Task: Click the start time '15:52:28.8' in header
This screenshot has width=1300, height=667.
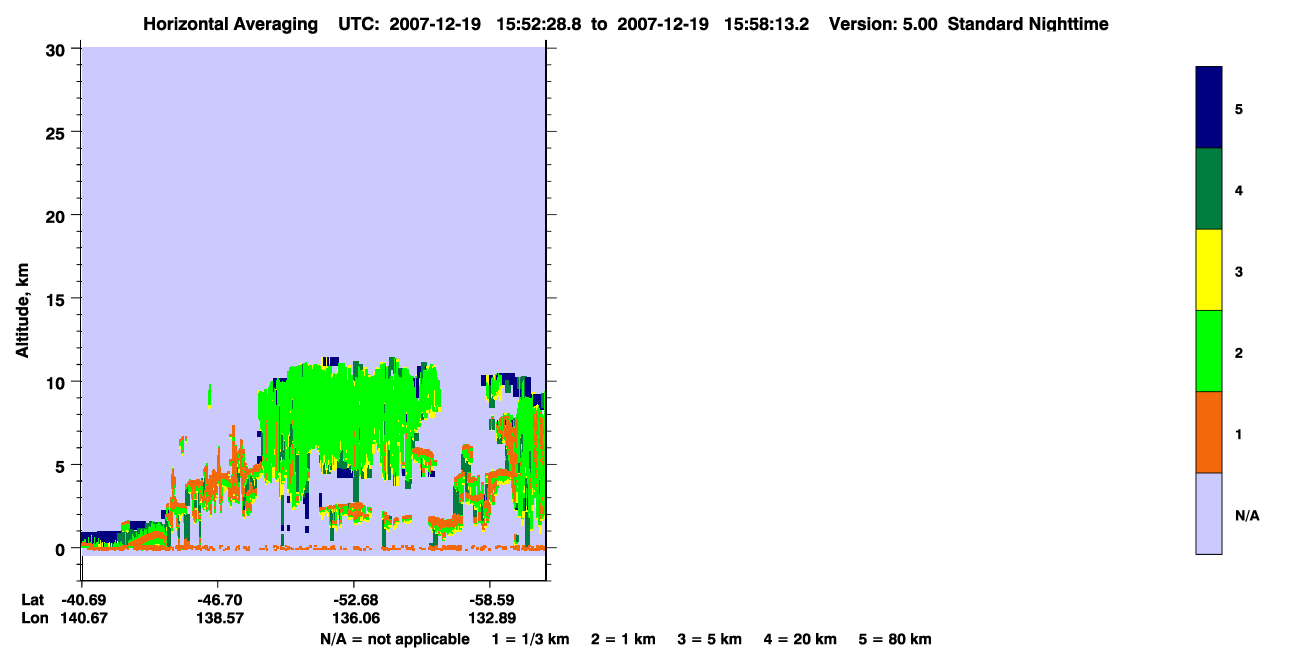Action: (x=541, y=24)
